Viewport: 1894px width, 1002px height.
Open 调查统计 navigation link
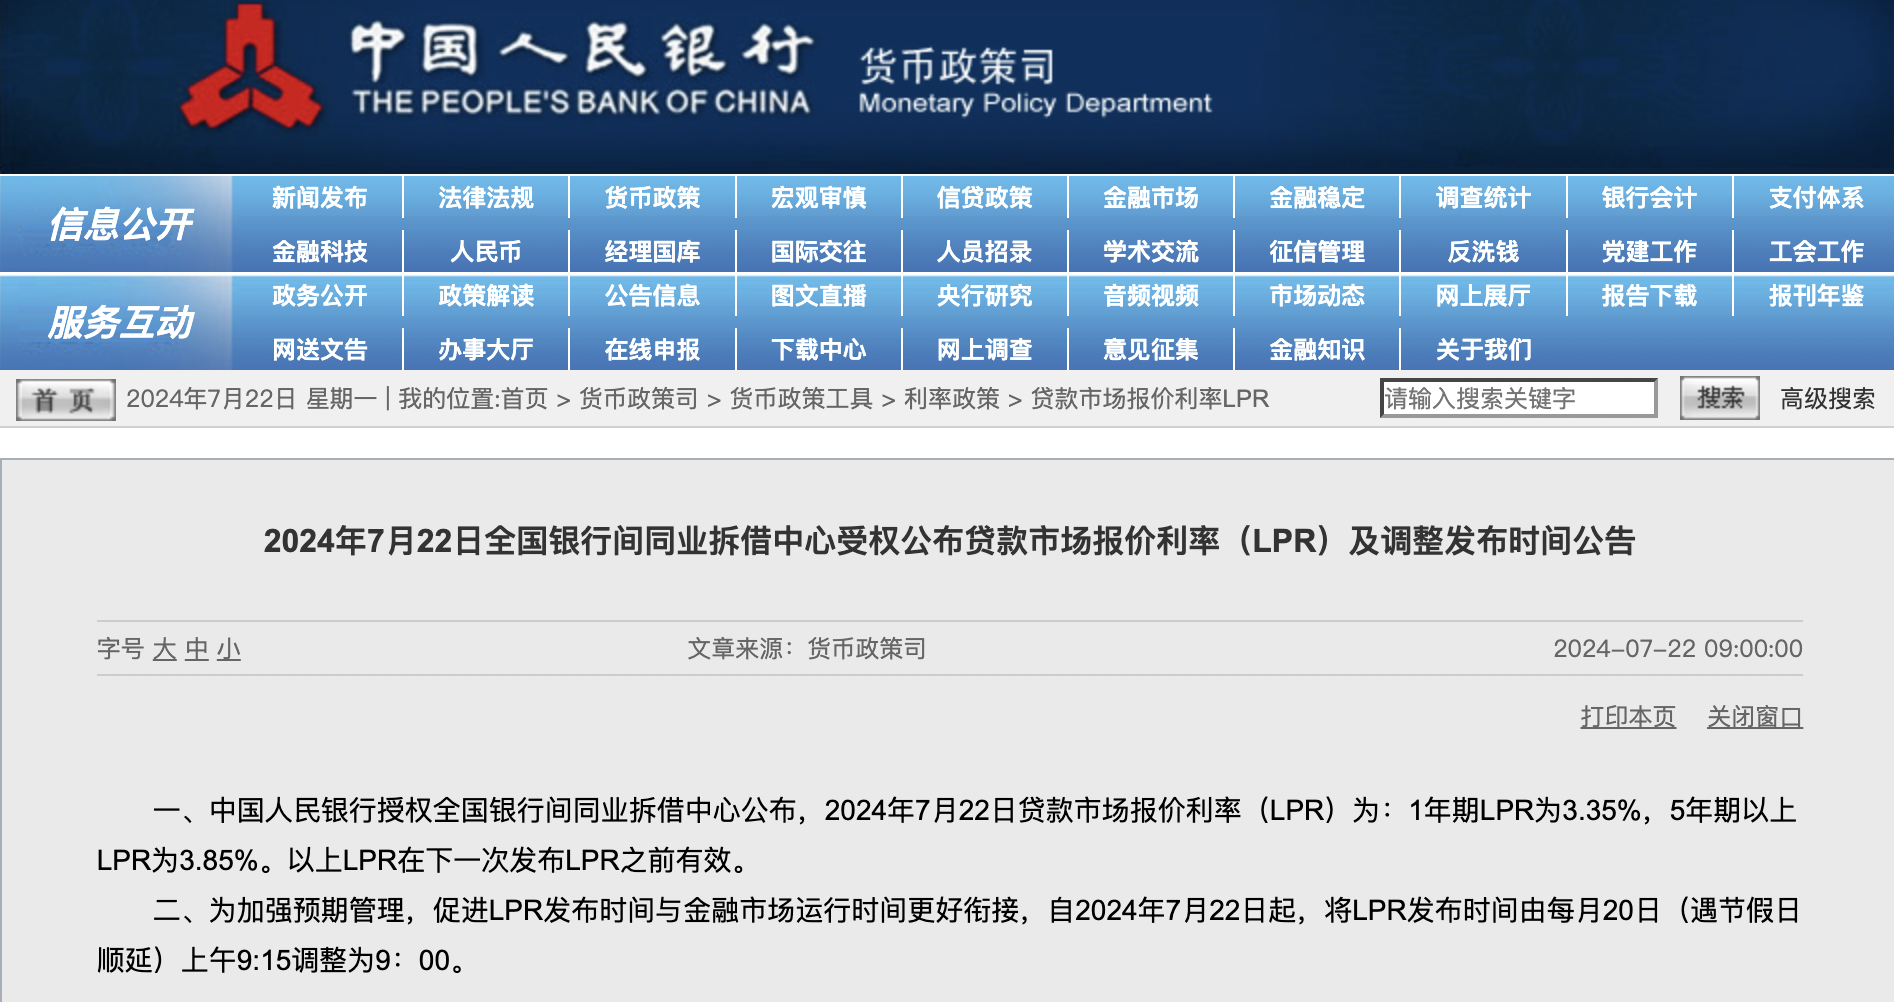coord(1483,198)
